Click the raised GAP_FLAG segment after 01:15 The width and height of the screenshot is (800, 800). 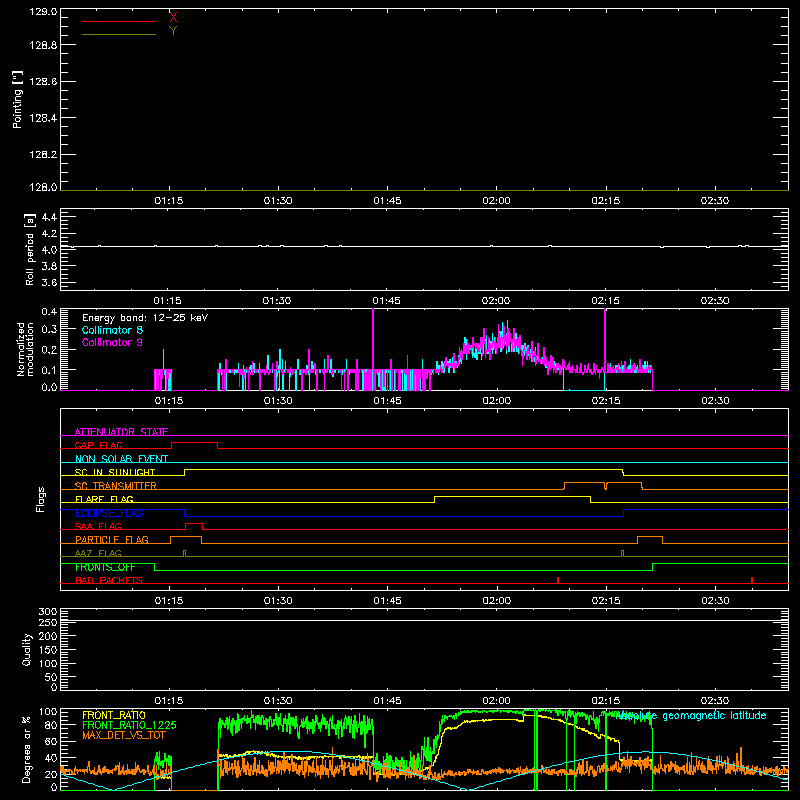194,442
